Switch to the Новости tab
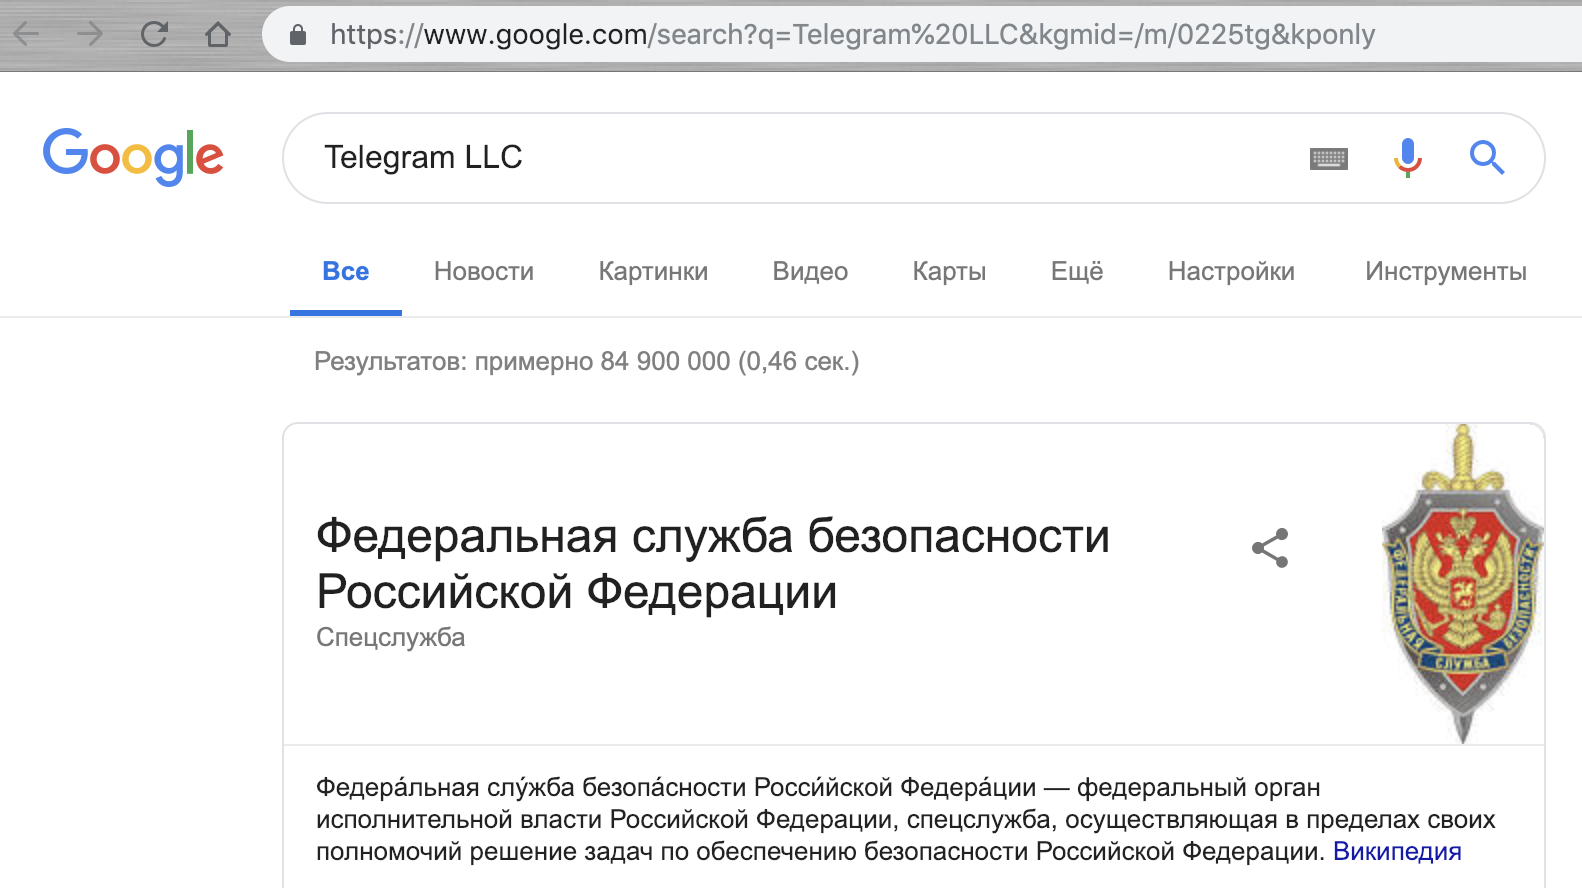The height and width of the screenshot is (888, 1582). [484, 272]
